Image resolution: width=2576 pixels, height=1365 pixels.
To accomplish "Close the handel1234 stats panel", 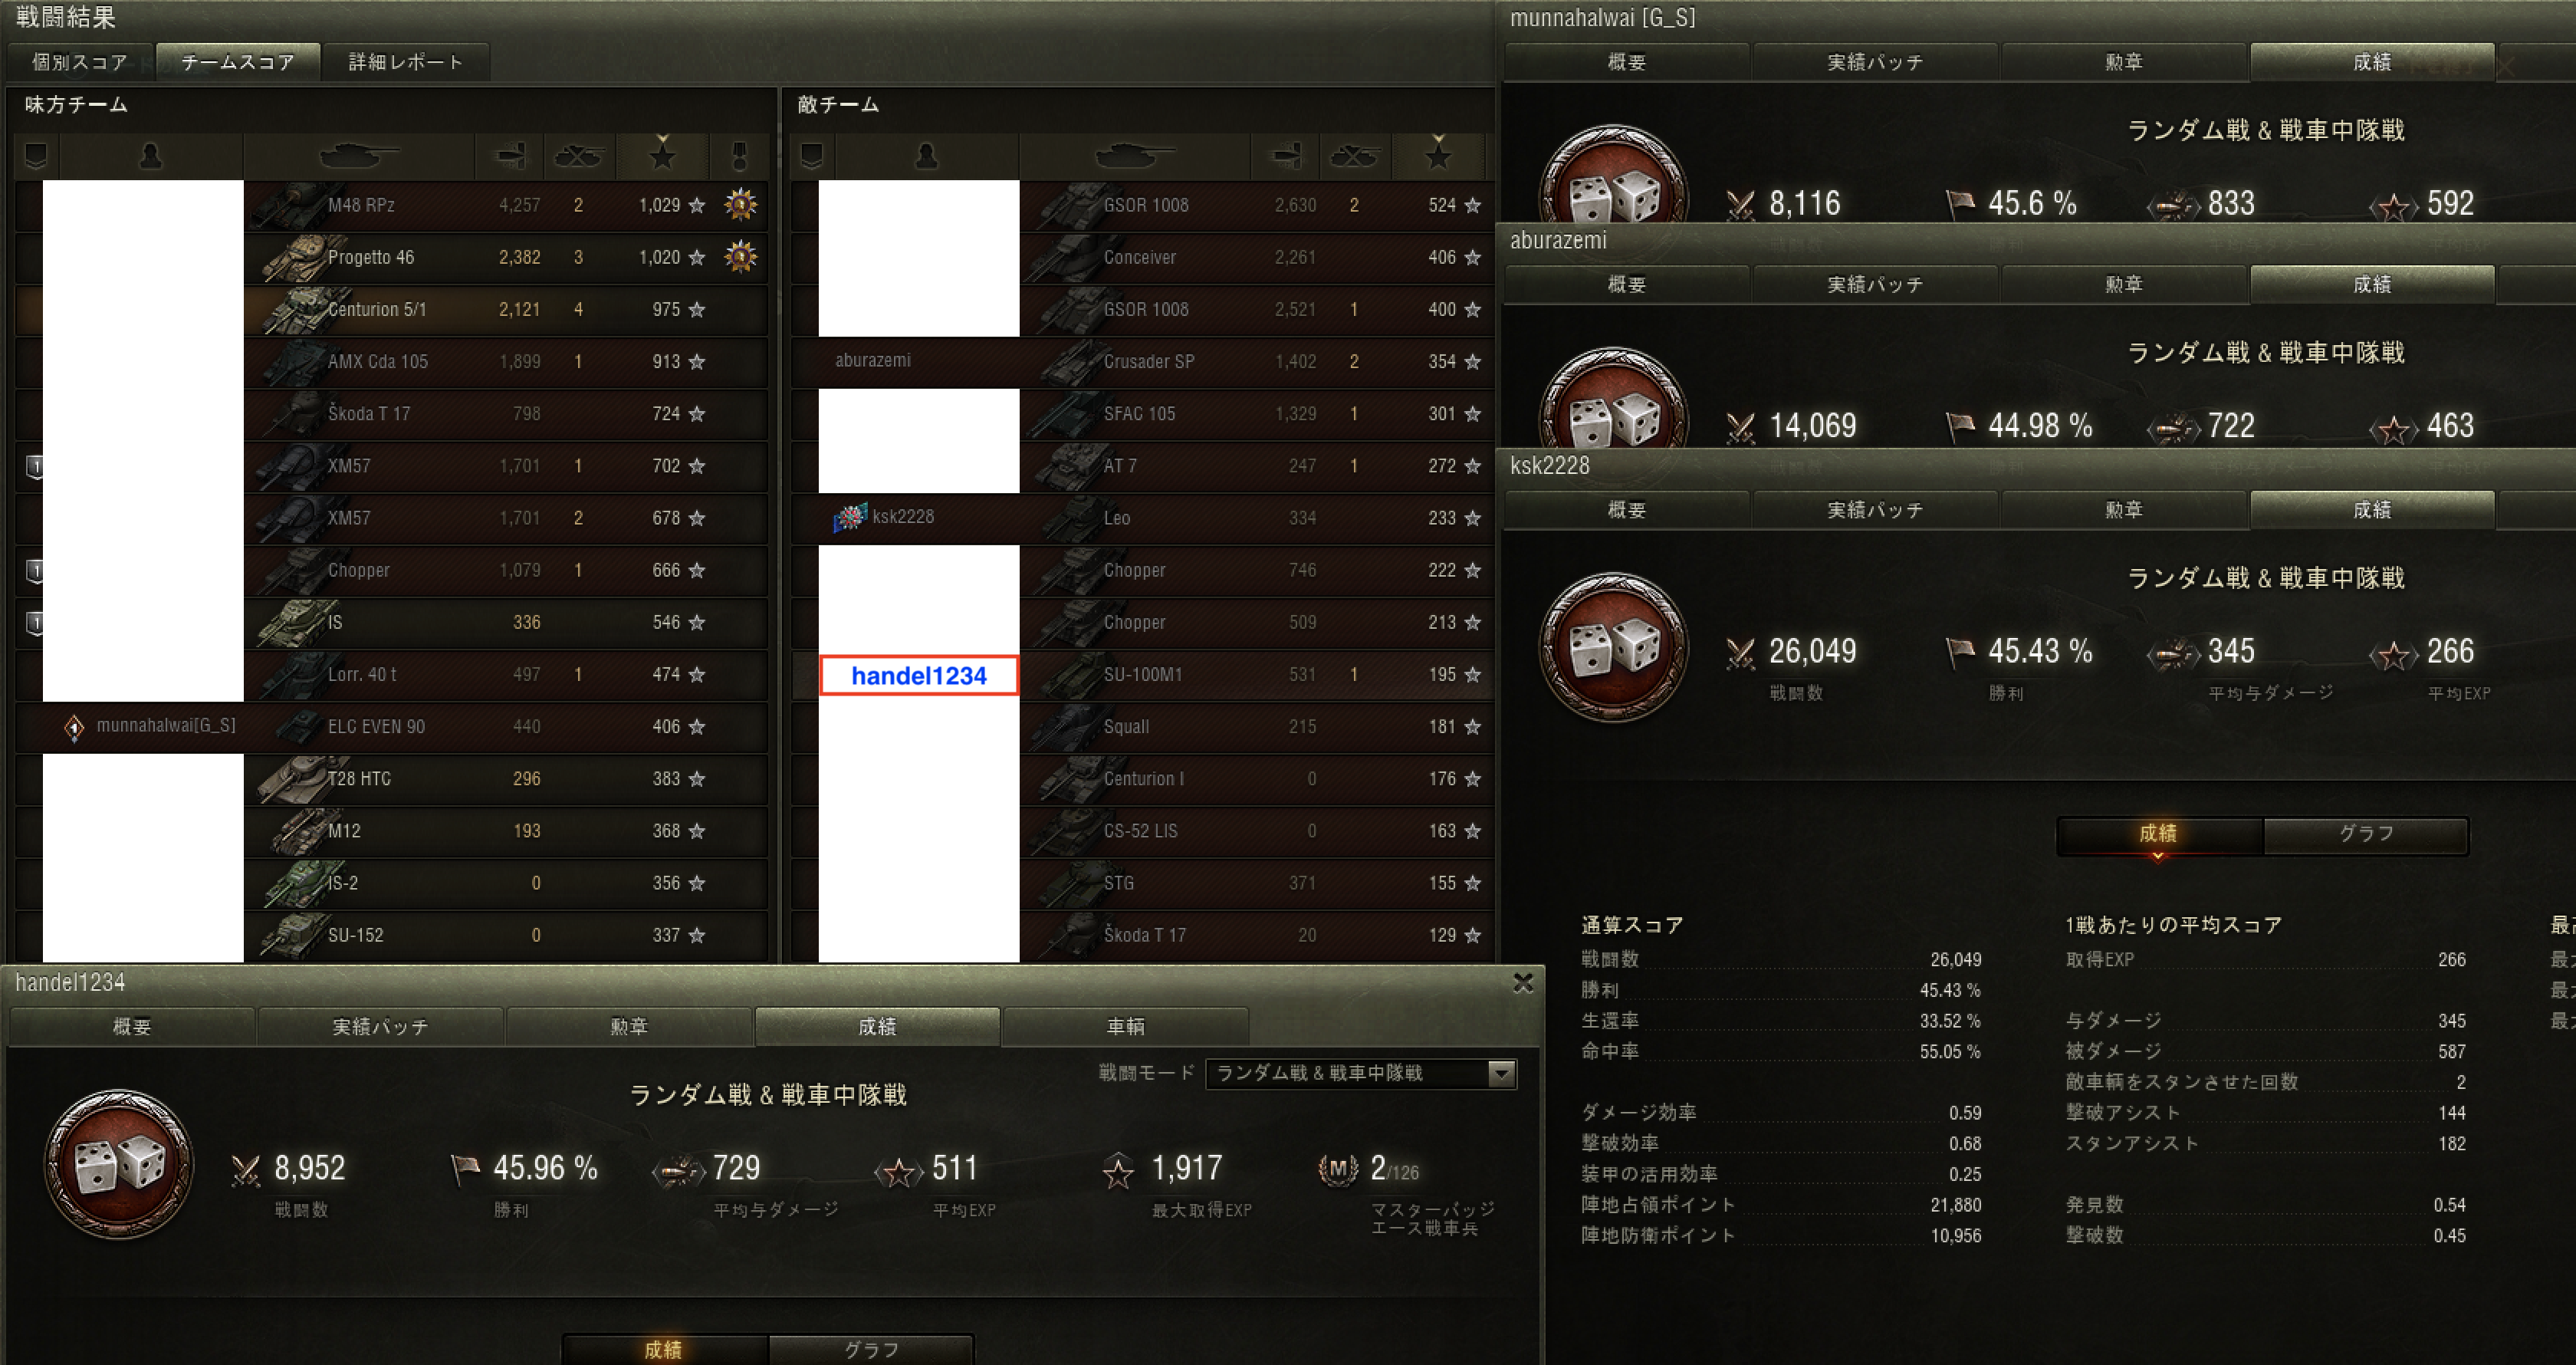I will pyautogui.click(x=1523, y=983).
